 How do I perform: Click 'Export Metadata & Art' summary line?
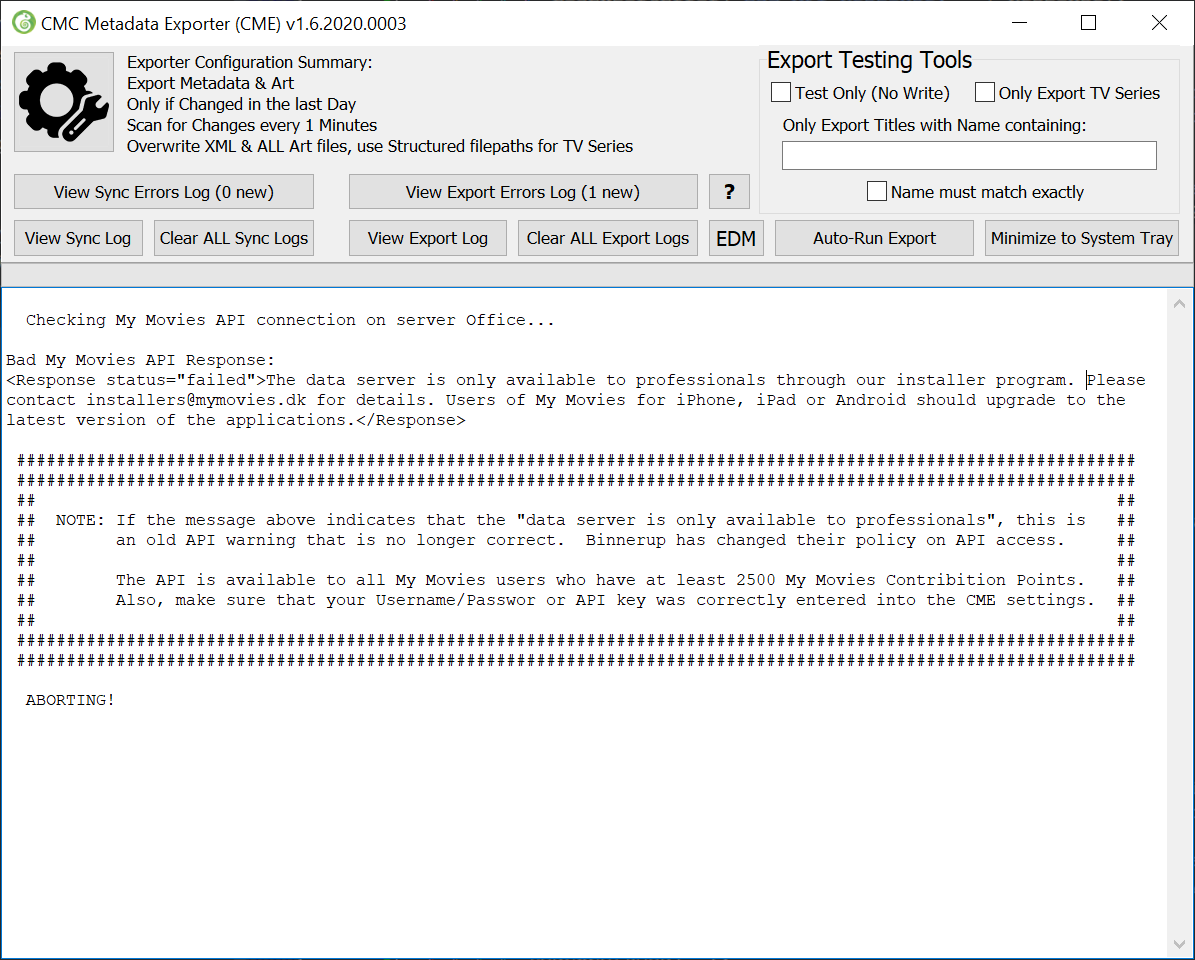210,83
